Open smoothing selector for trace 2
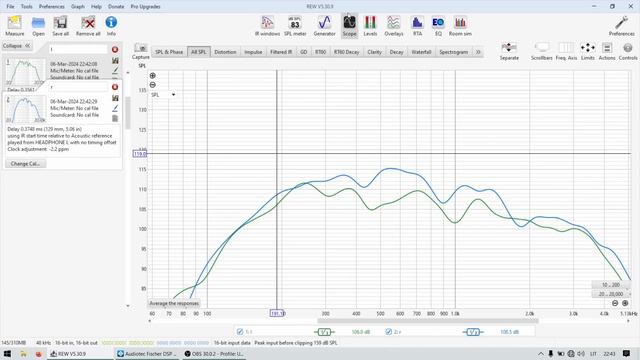The width and height of the screenshot is (640, 360). (x=473, y=332)
